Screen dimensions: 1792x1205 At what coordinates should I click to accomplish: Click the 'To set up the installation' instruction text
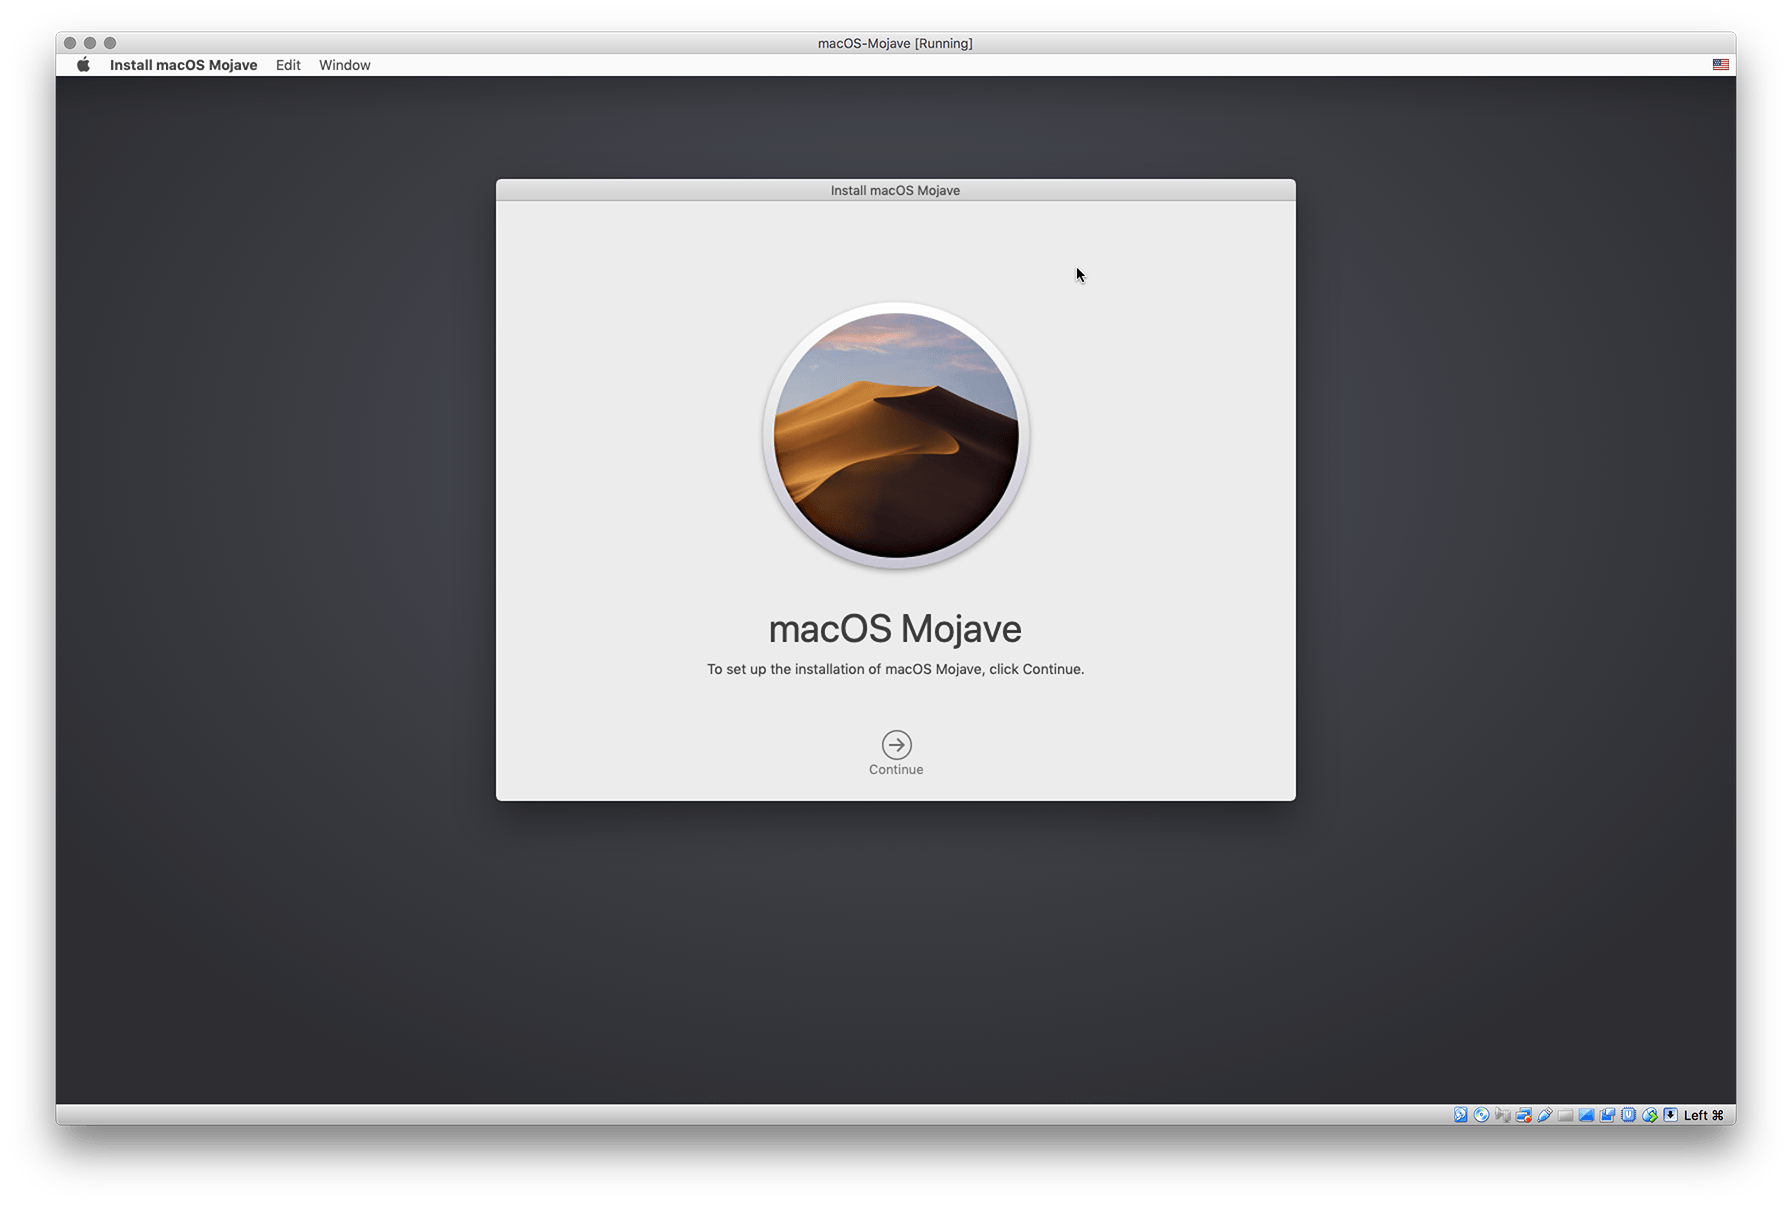click(895, 669)
